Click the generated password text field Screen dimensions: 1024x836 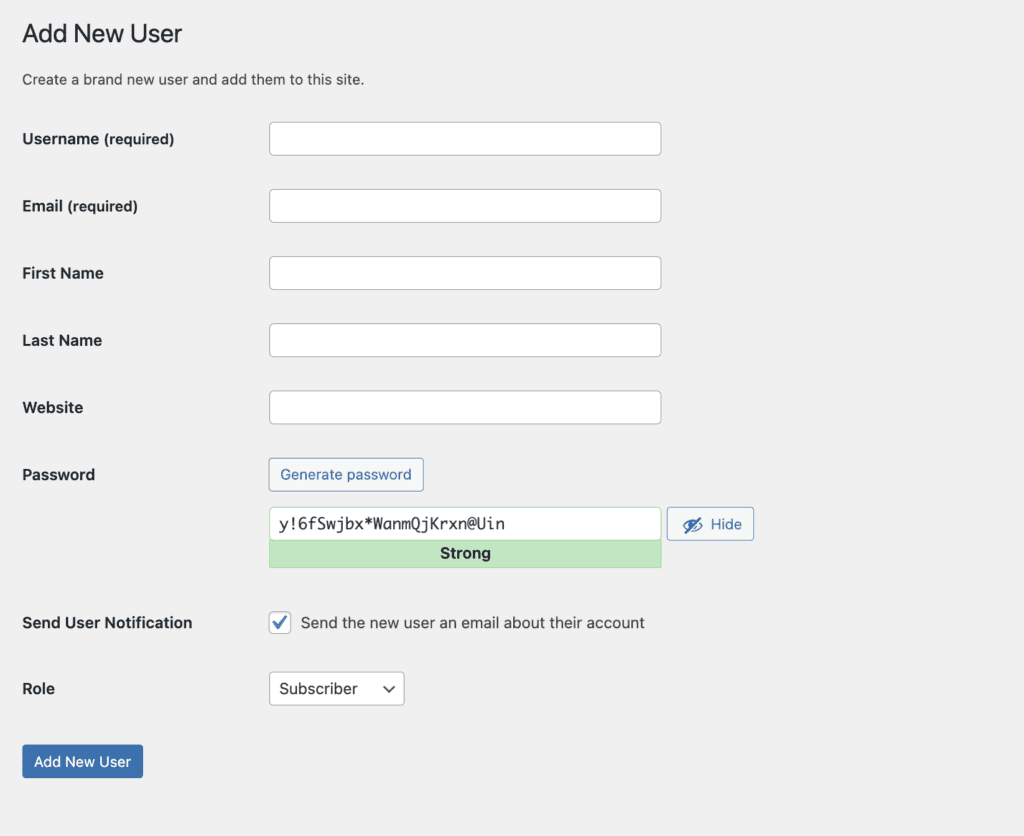point(465,524)
